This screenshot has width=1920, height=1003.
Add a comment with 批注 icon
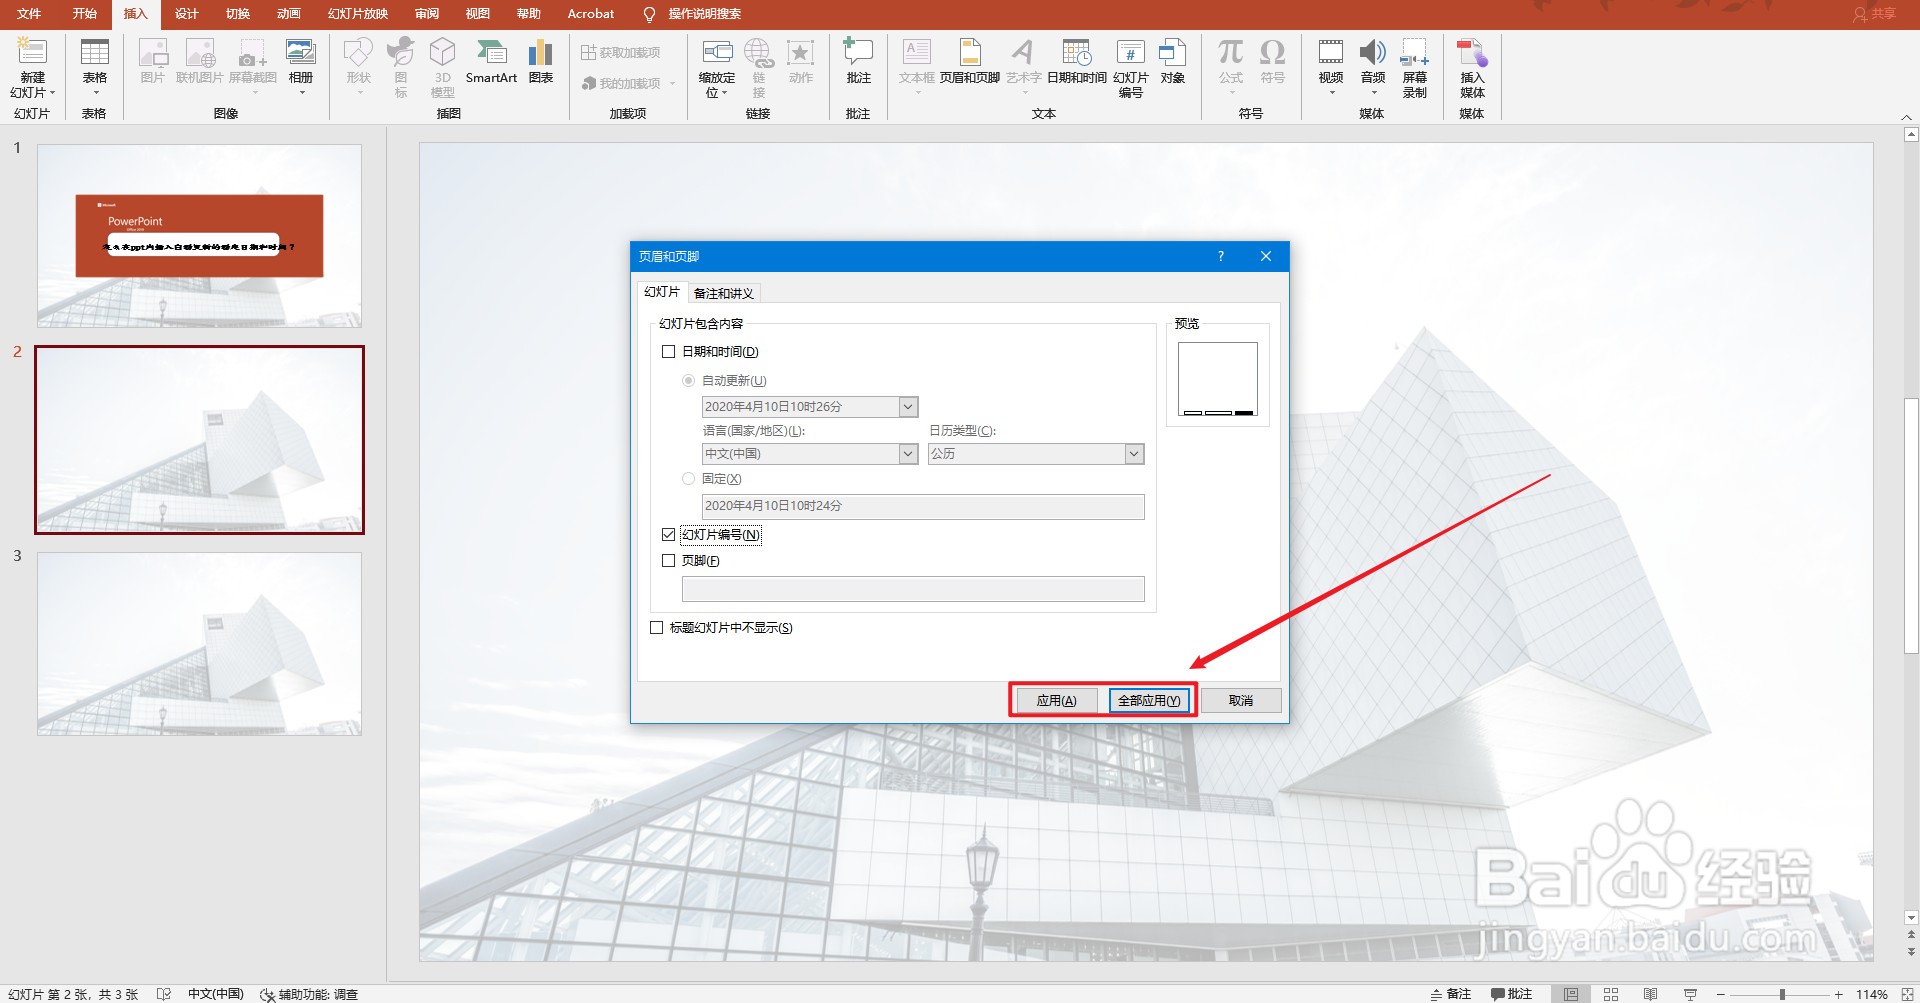tap(858, 62)
